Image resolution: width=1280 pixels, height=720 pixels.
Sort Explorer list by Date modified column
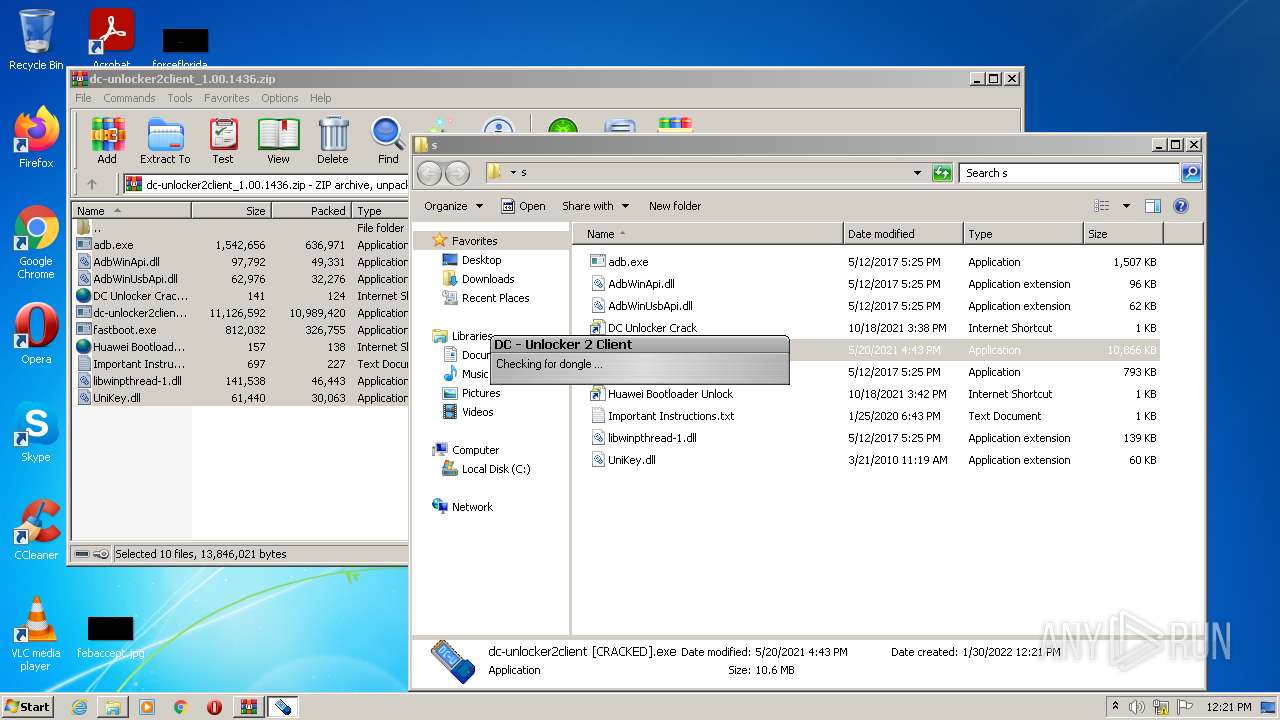903,234
